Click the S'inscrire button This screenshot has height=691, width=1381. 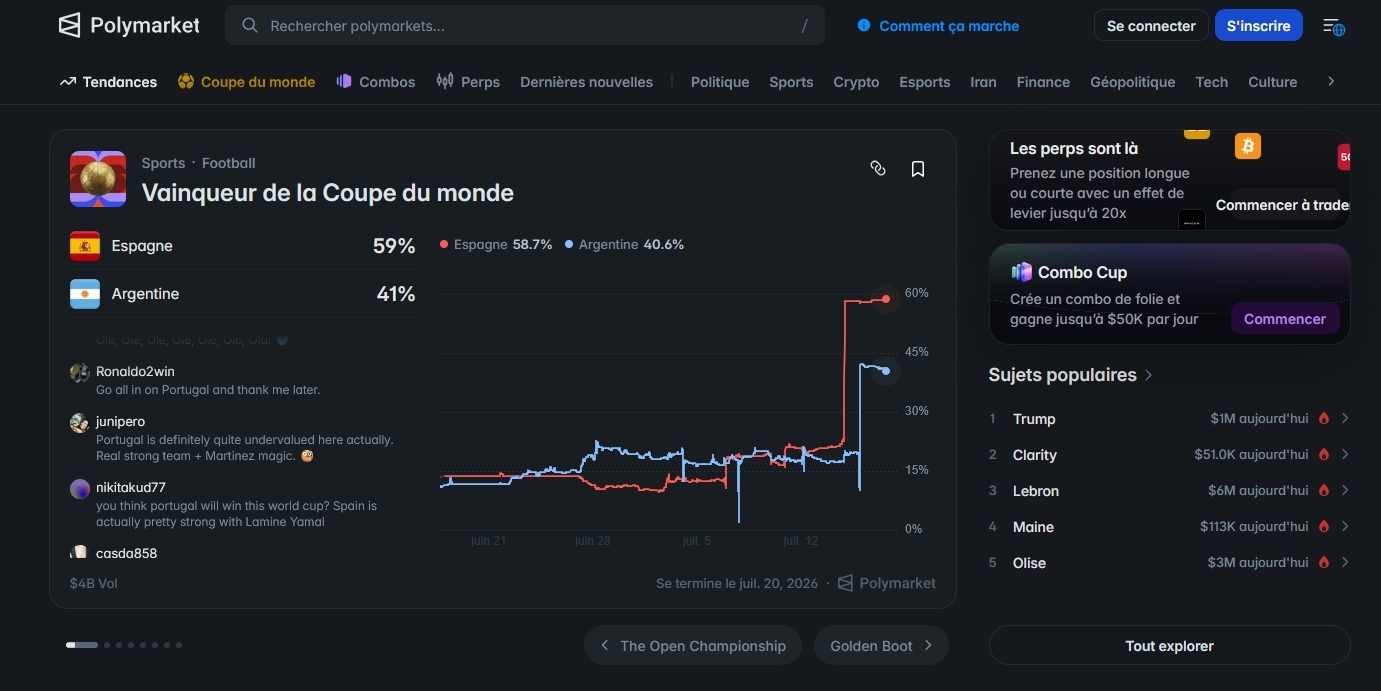(1258, 26)
